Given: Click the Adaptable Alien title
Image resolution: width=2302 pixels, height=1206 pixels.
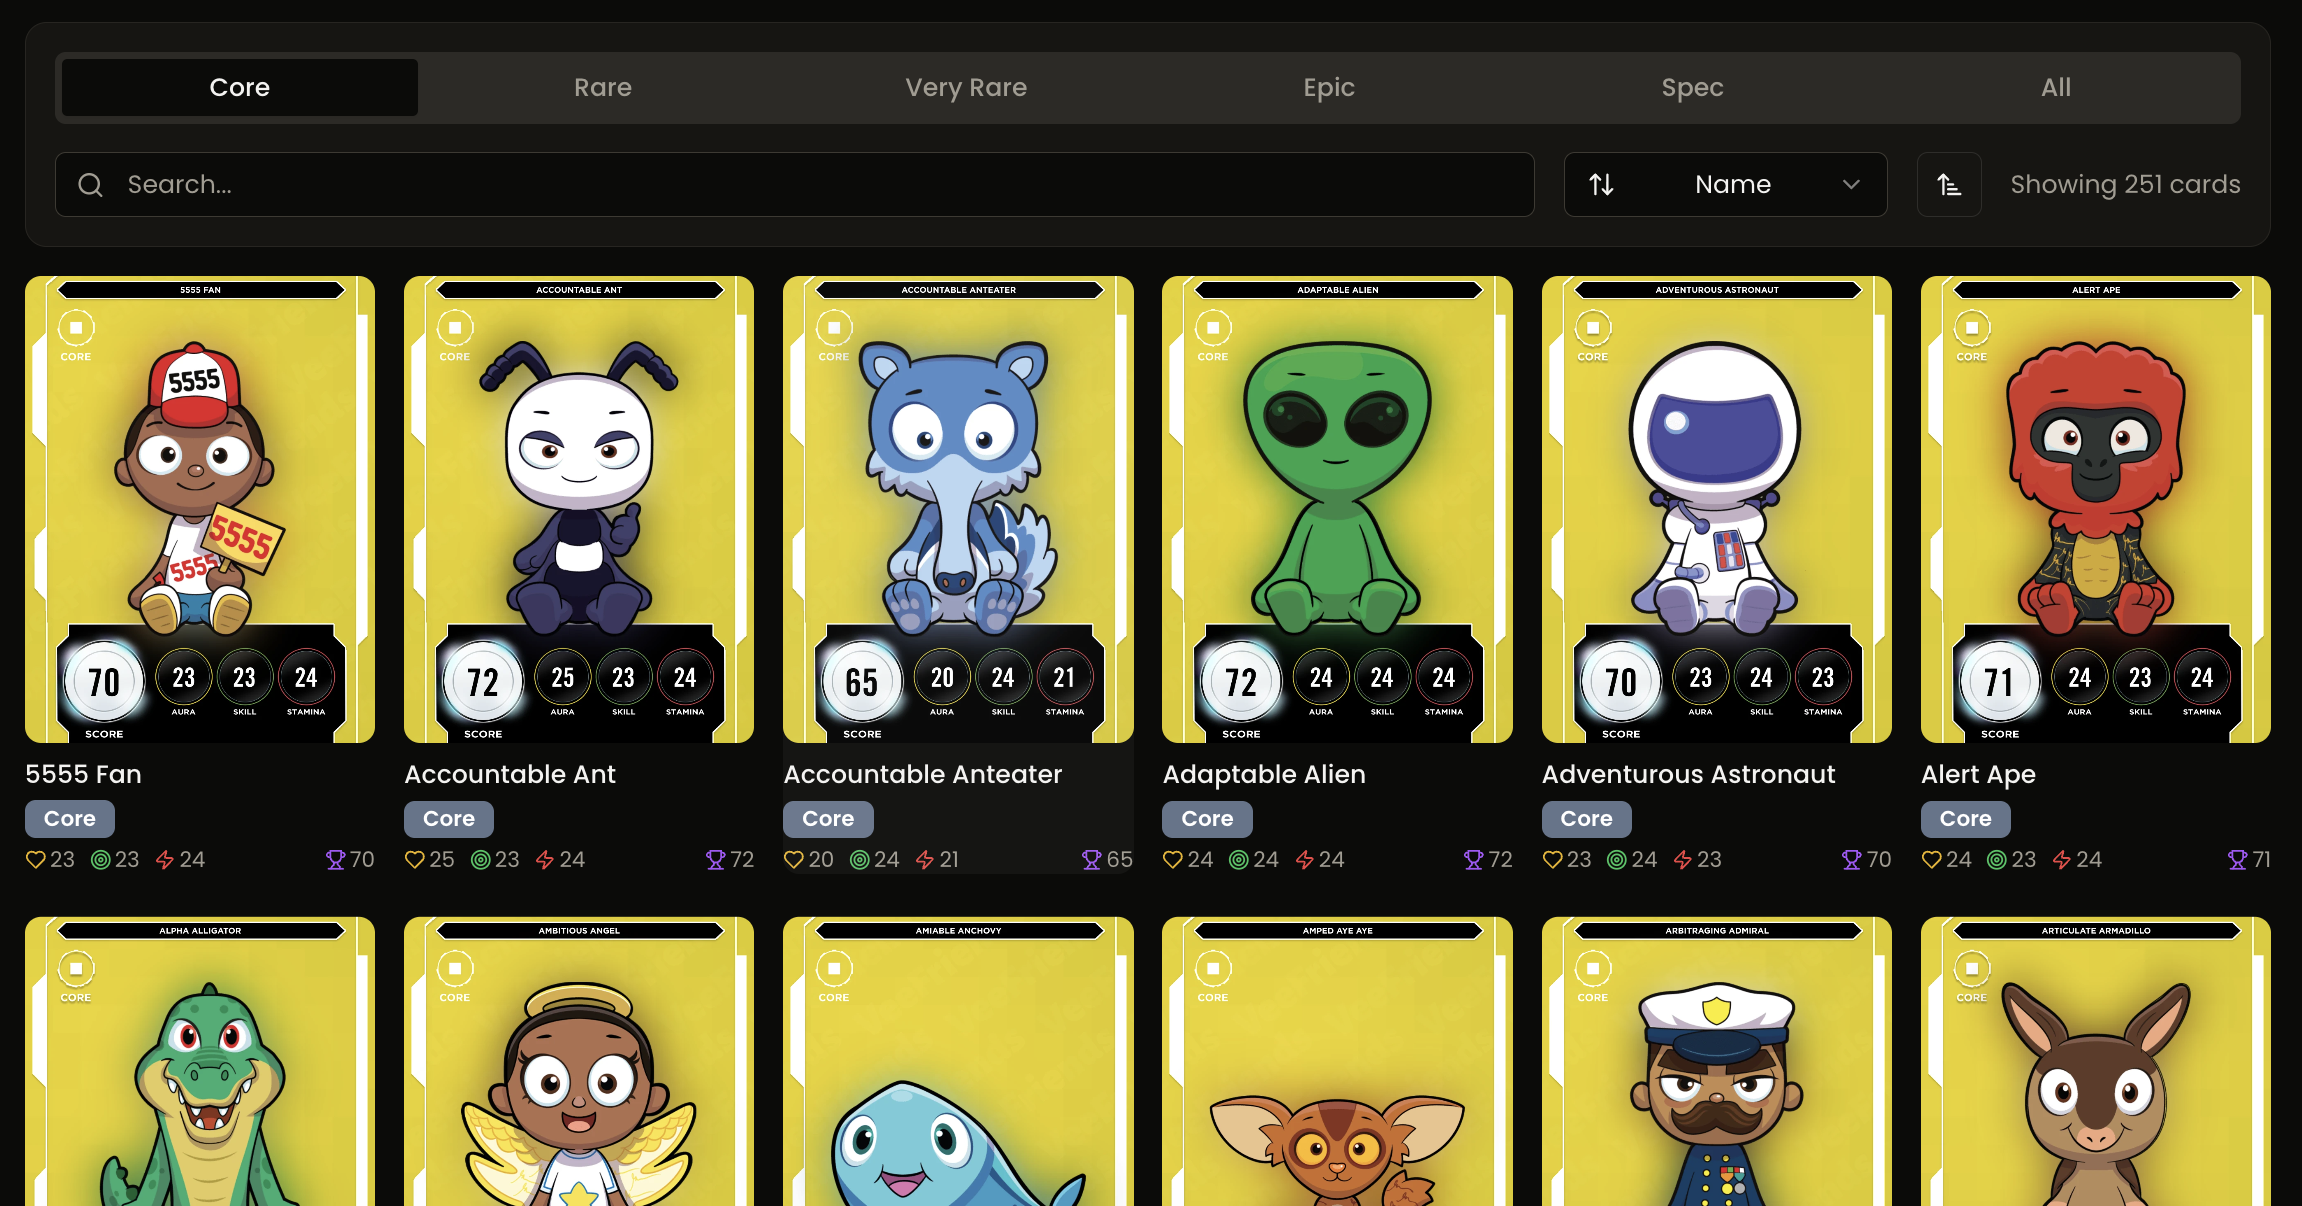Looking at the screenshot, I should (1264, 774).
